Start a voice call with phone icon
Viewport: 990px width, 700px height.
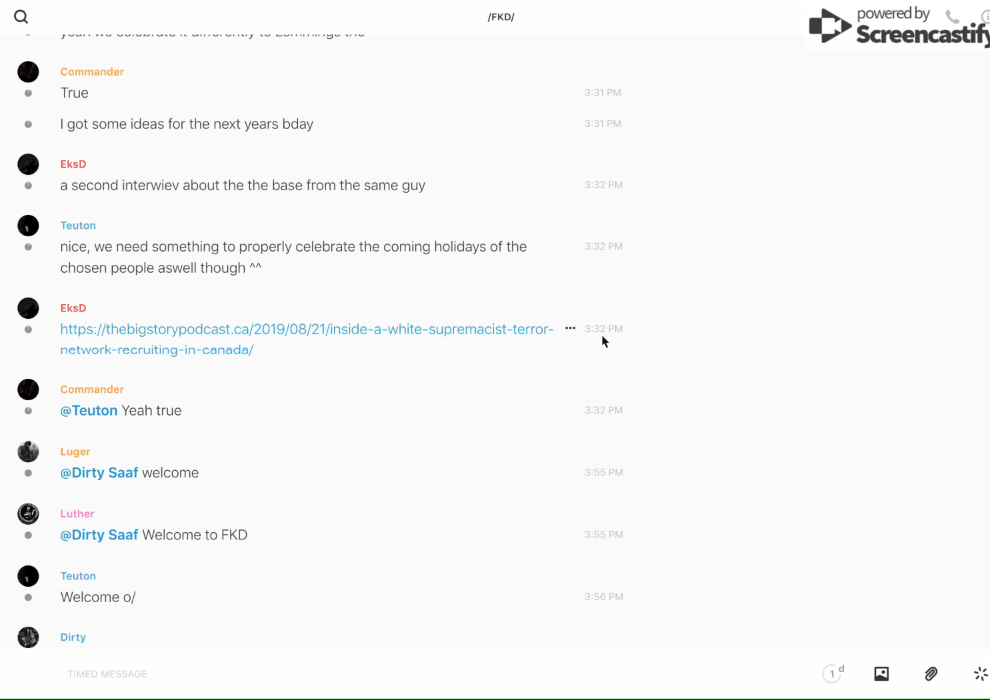[x=952, y=17]
